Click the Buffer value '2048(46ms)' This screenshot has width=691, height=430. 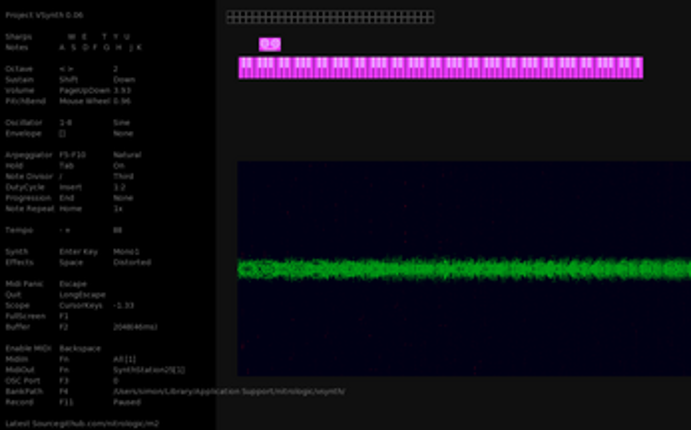coord(135,327)
